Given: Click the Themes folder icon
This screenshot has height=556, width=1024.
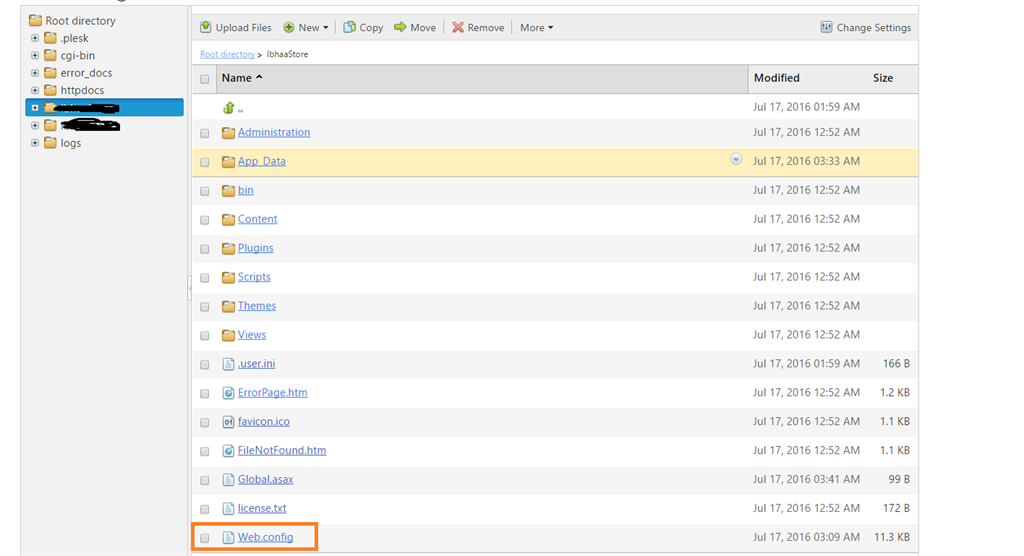Looking at the screenshot, I should 228,306.
